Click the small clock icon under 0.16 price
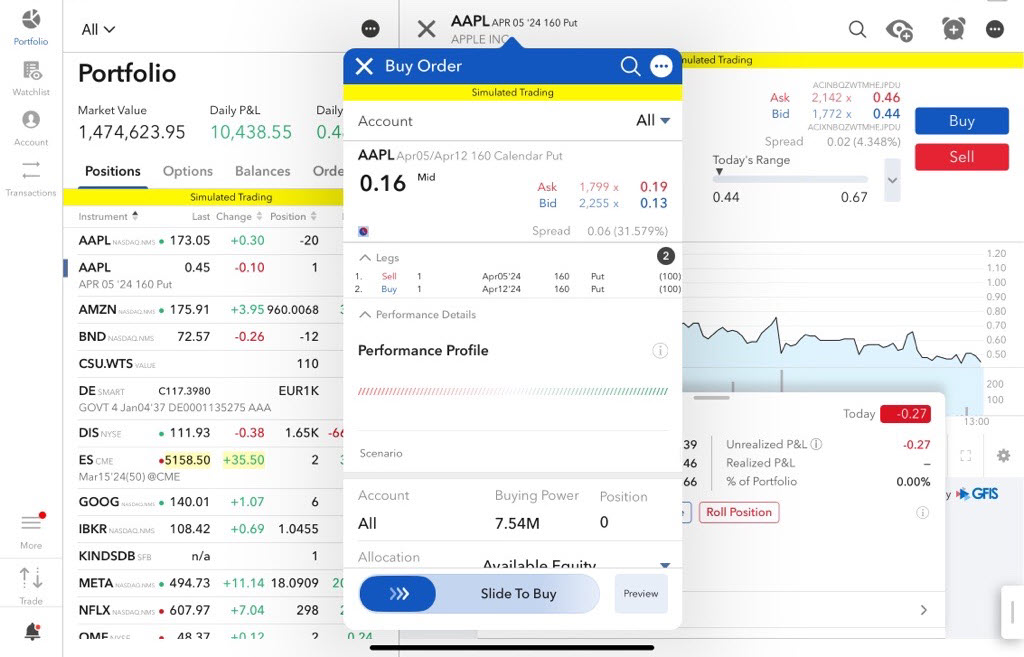 (364, 231)
